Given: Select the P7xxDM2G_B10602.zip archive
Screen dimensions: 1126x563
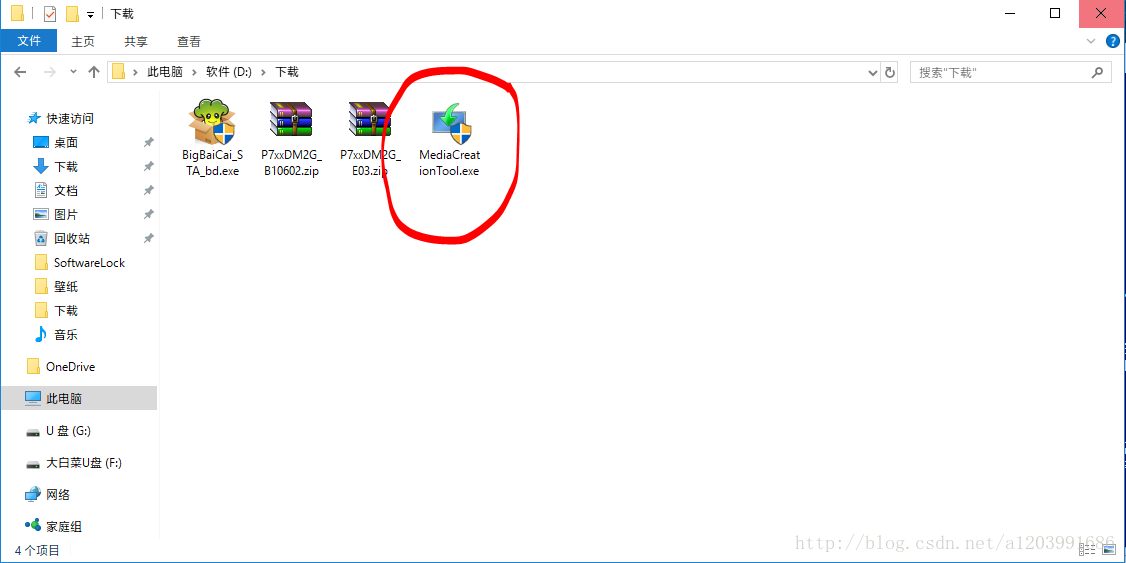Looking at the screenshot, I should click(x=290, y=122).
